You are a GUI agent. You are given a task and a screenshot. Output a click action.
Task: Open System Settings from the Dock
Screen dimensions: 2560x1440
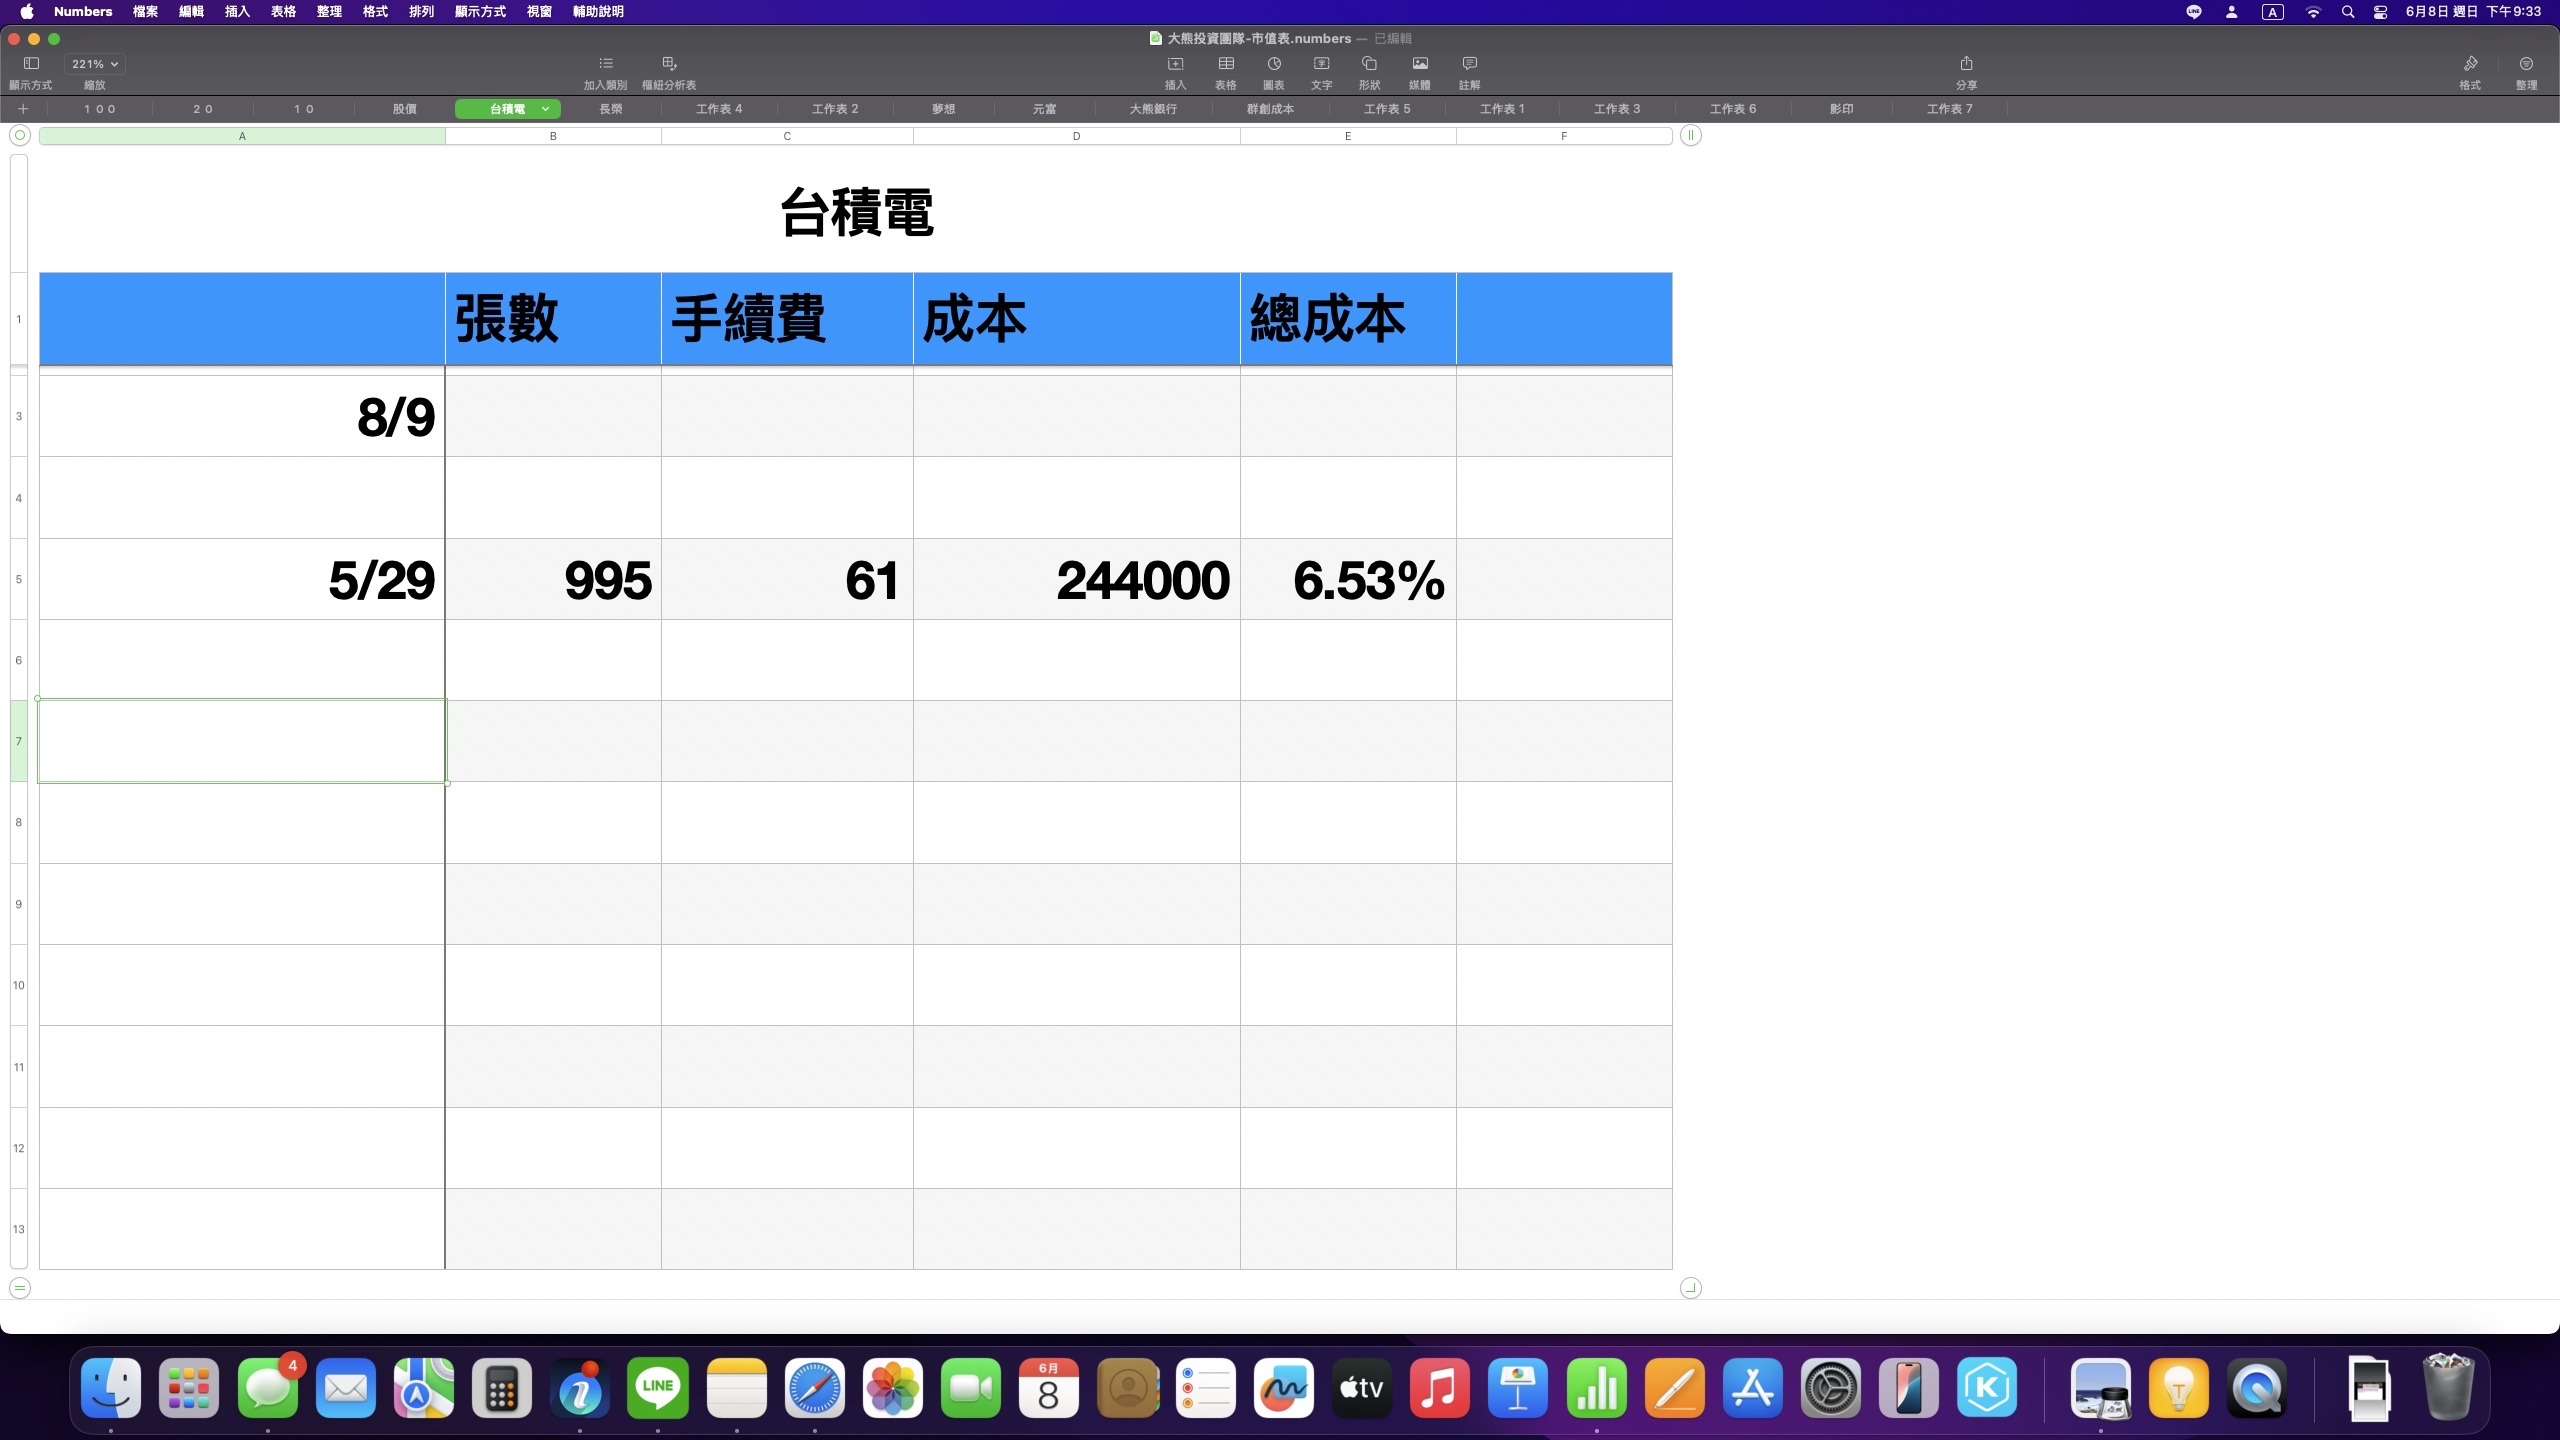[1831, 1387]
